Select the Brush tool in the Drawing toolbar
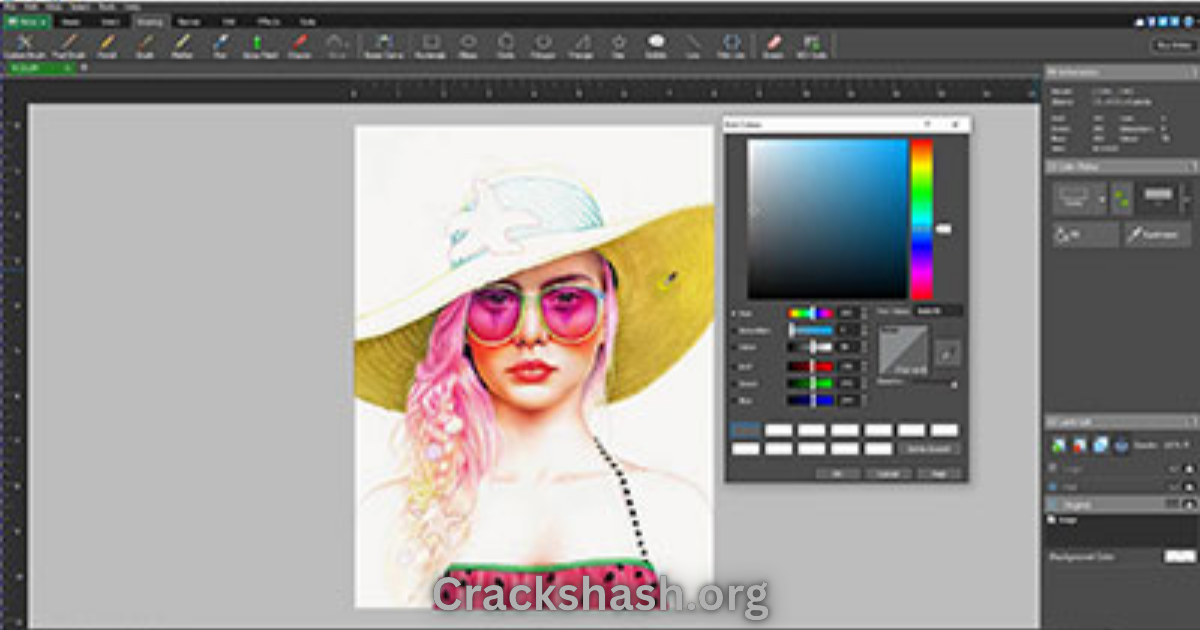1200x630 pixels. (145, 46)
